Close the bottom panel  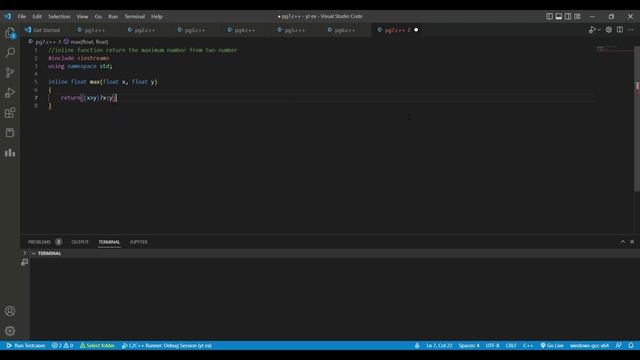tap(632, 242)
